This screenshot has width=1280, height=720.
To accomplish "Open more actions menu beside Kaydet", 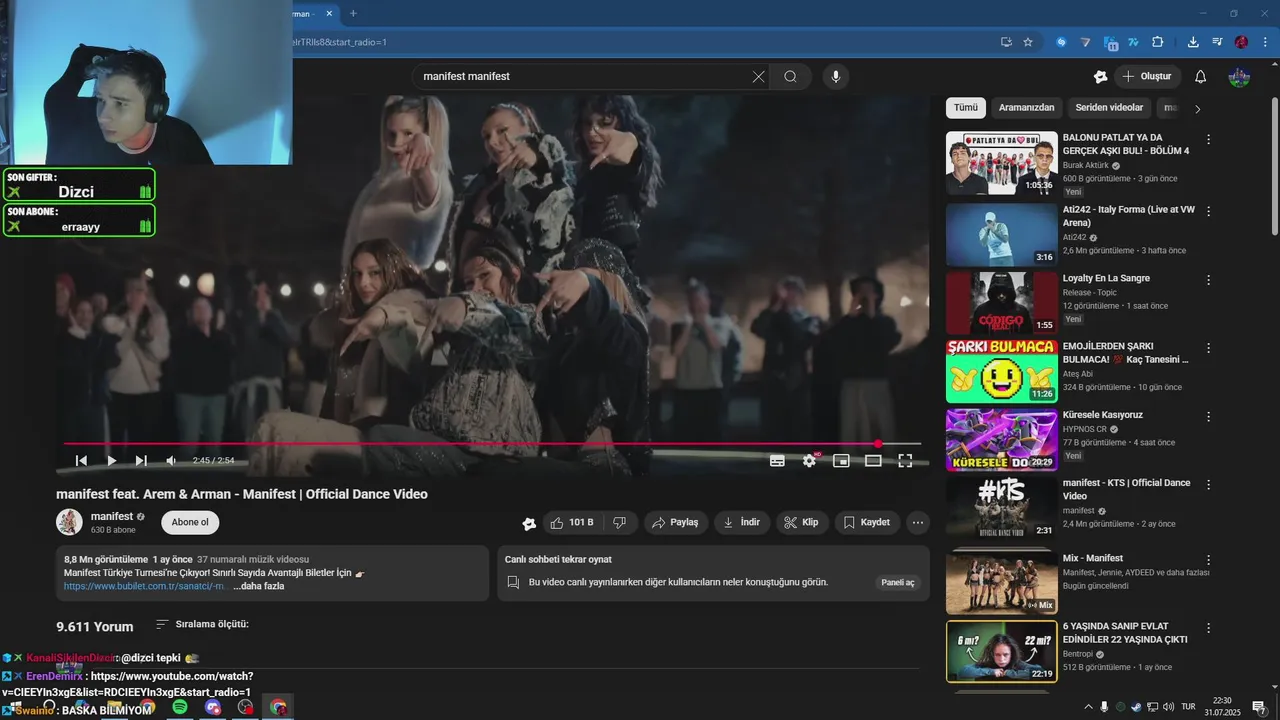I will 917,522.
